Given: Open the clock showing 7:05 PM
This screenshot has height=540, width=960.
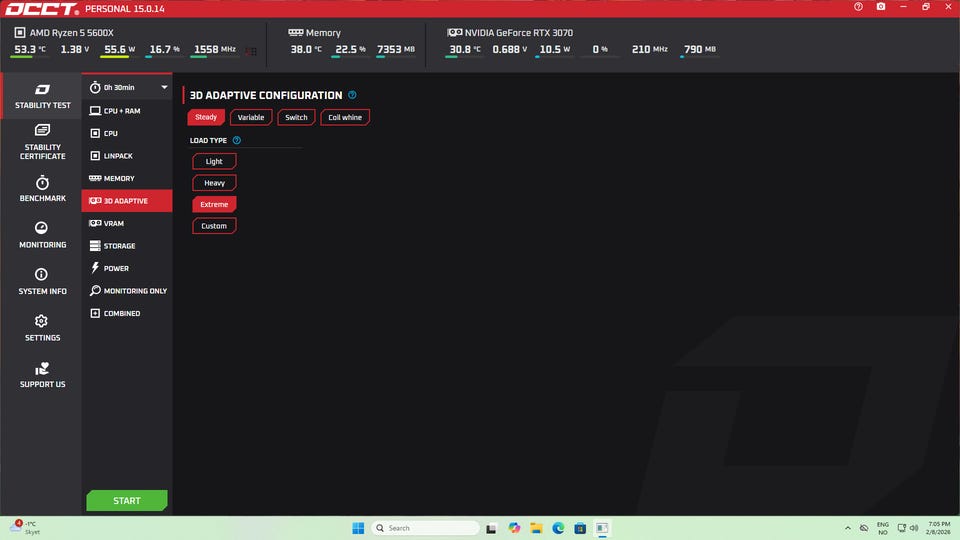Looking at the screenshot, I should click(x=939, y=528).
